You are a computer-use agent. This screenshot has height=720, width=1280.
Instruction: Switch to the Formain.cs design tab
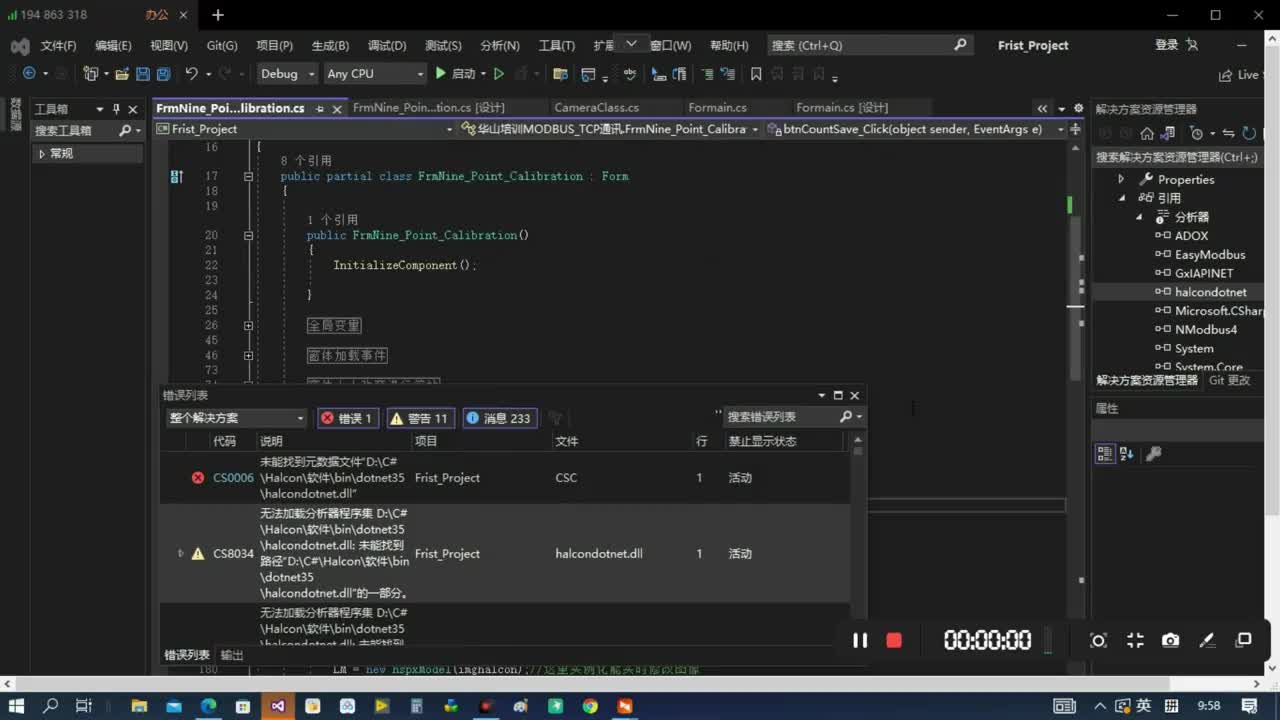click(842, 108)
